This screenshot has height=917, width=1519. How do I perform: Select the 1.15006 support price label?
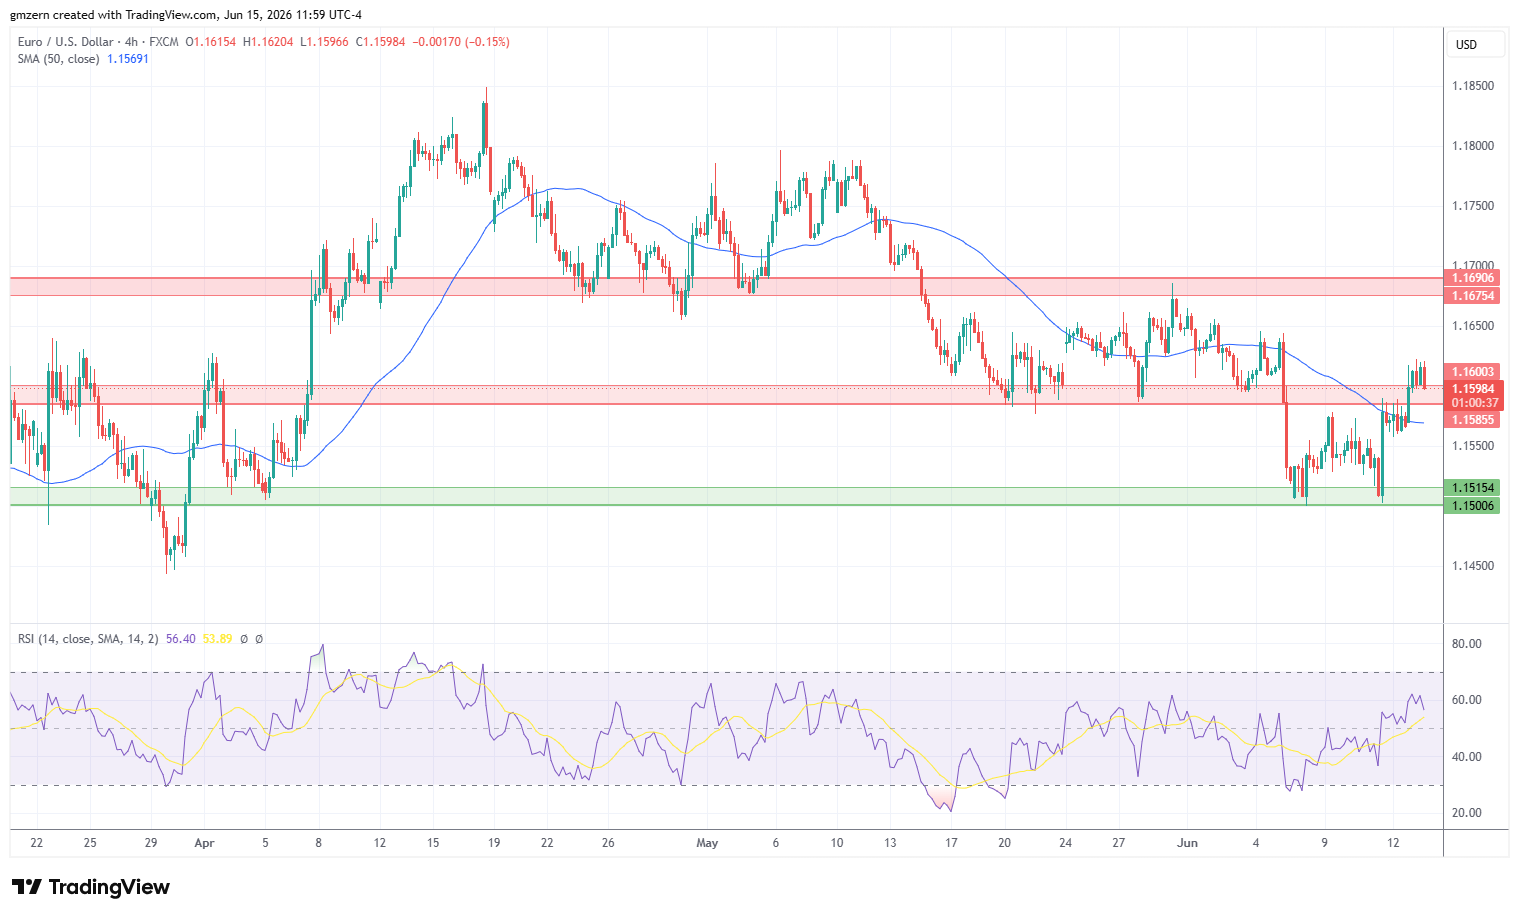1474,506
